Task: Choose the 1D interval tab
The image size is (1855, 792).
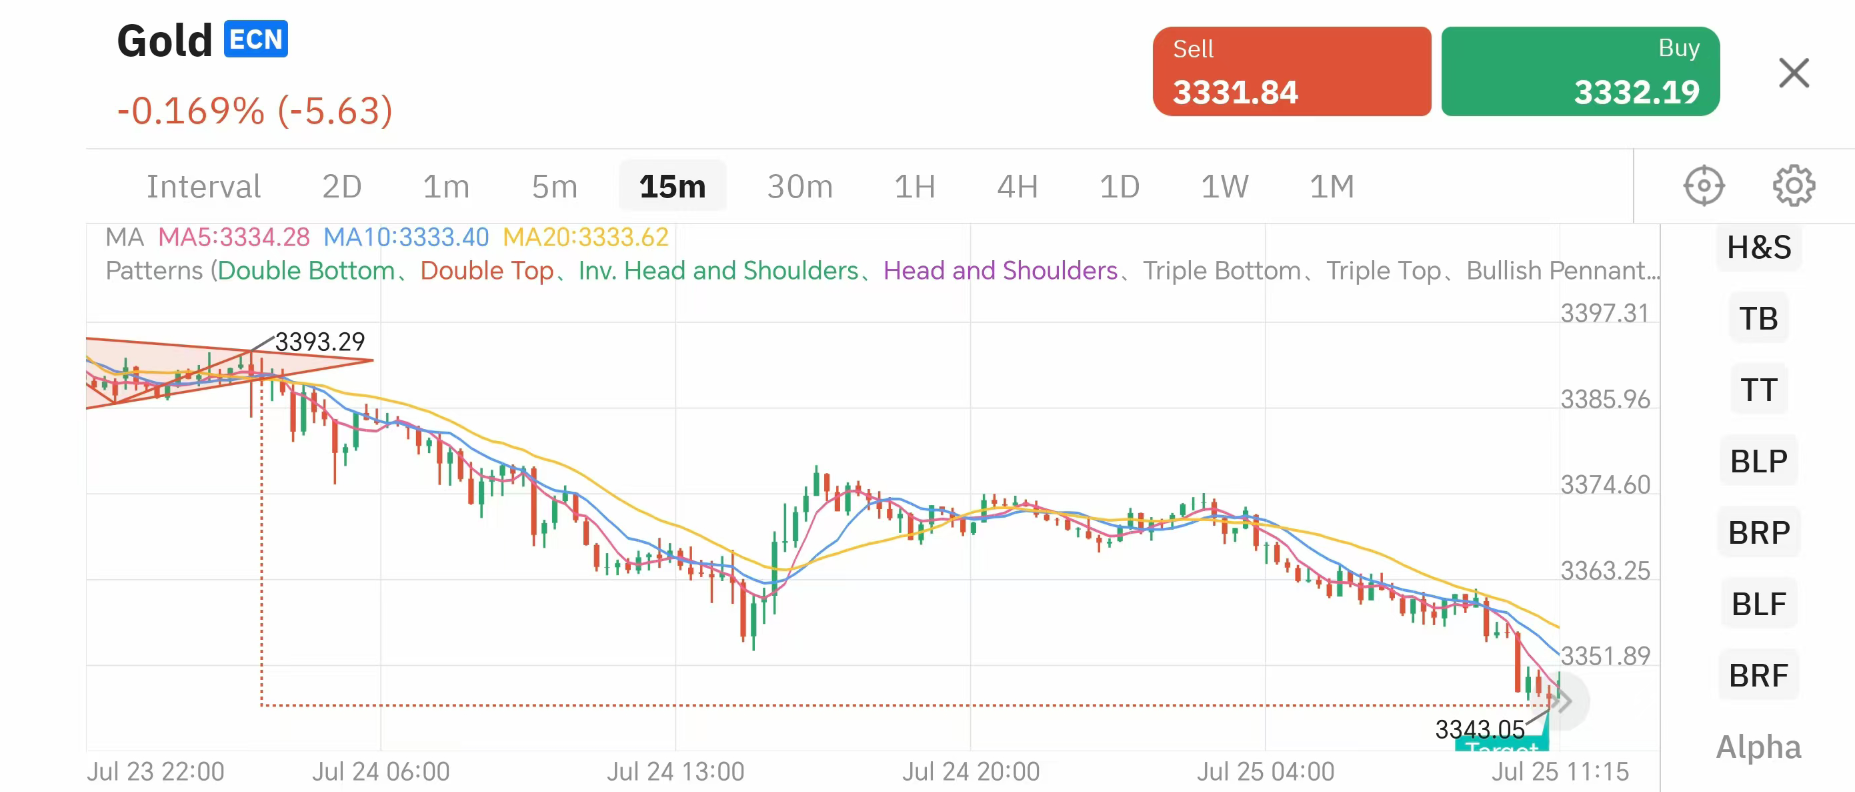Action: pyautogui.click(x=1119, y=187)
